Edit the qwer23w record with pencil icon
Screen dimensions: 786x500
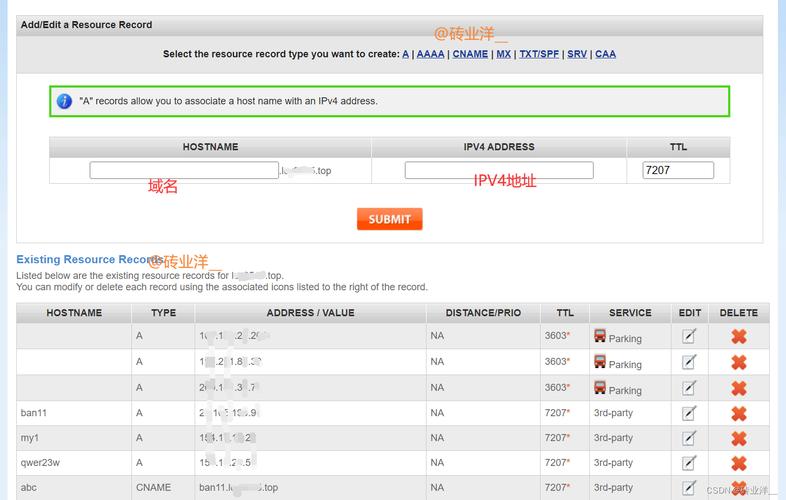pos(689,462)
